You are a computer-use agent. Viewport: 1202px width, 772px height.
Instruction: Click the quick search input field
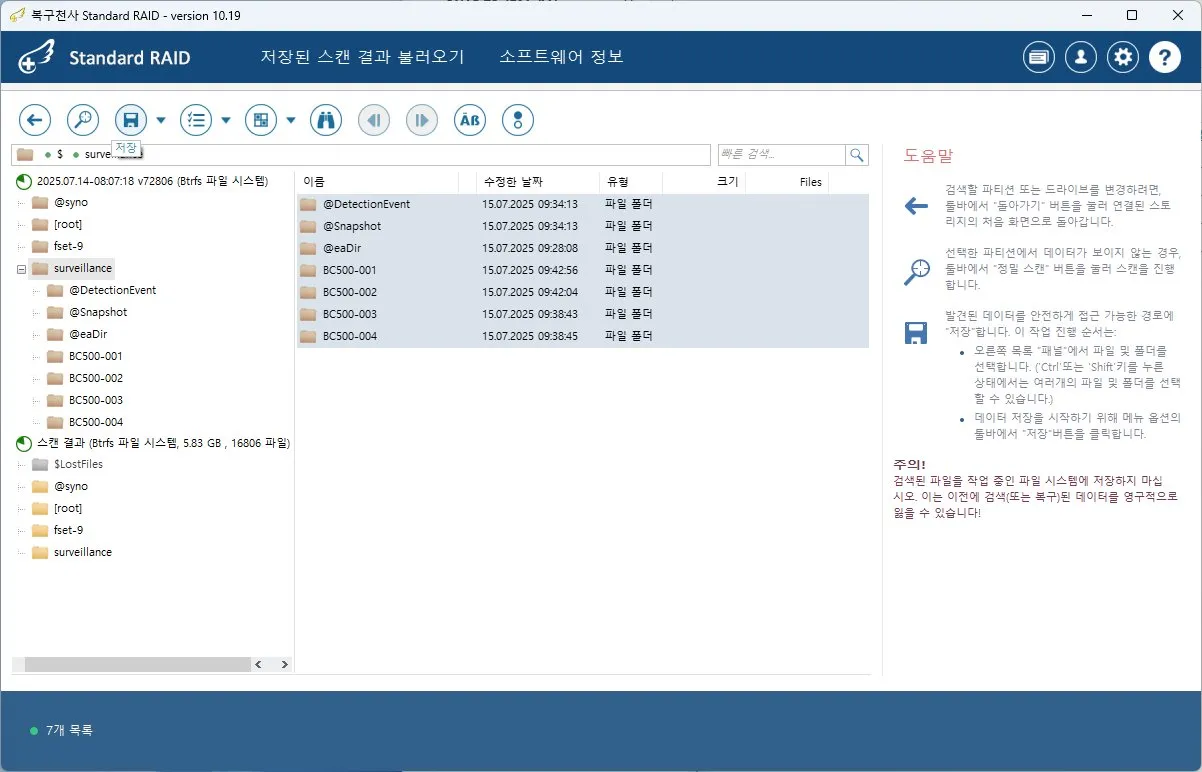pos(781,154)
